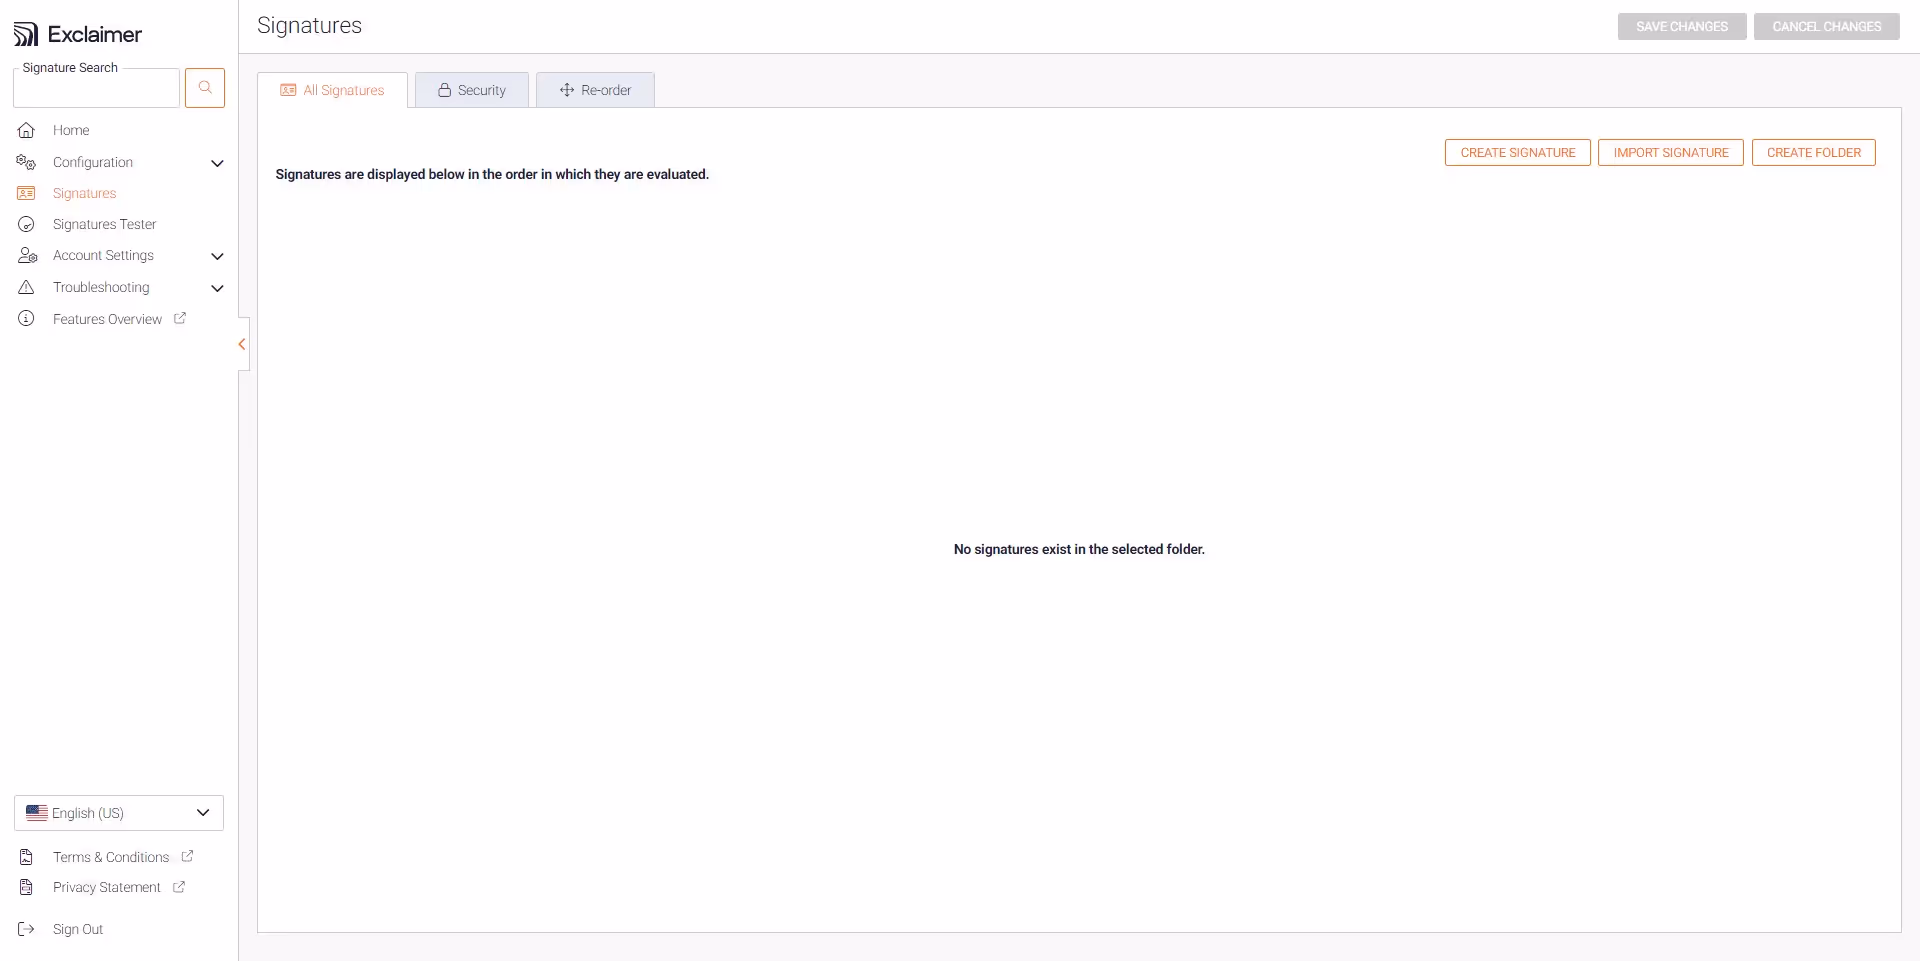Click the Troubleshooting warning triangle icon
The height and width of the screenshot is (961, 1920).
(x=27, y=287)
